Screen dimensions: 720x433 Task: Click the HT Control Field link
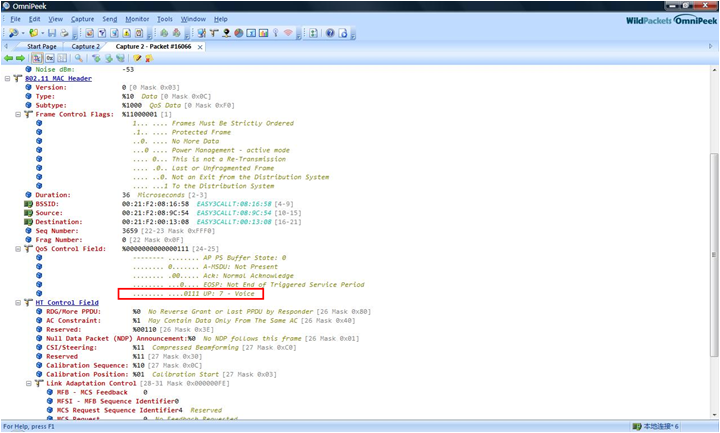[67, 303]
